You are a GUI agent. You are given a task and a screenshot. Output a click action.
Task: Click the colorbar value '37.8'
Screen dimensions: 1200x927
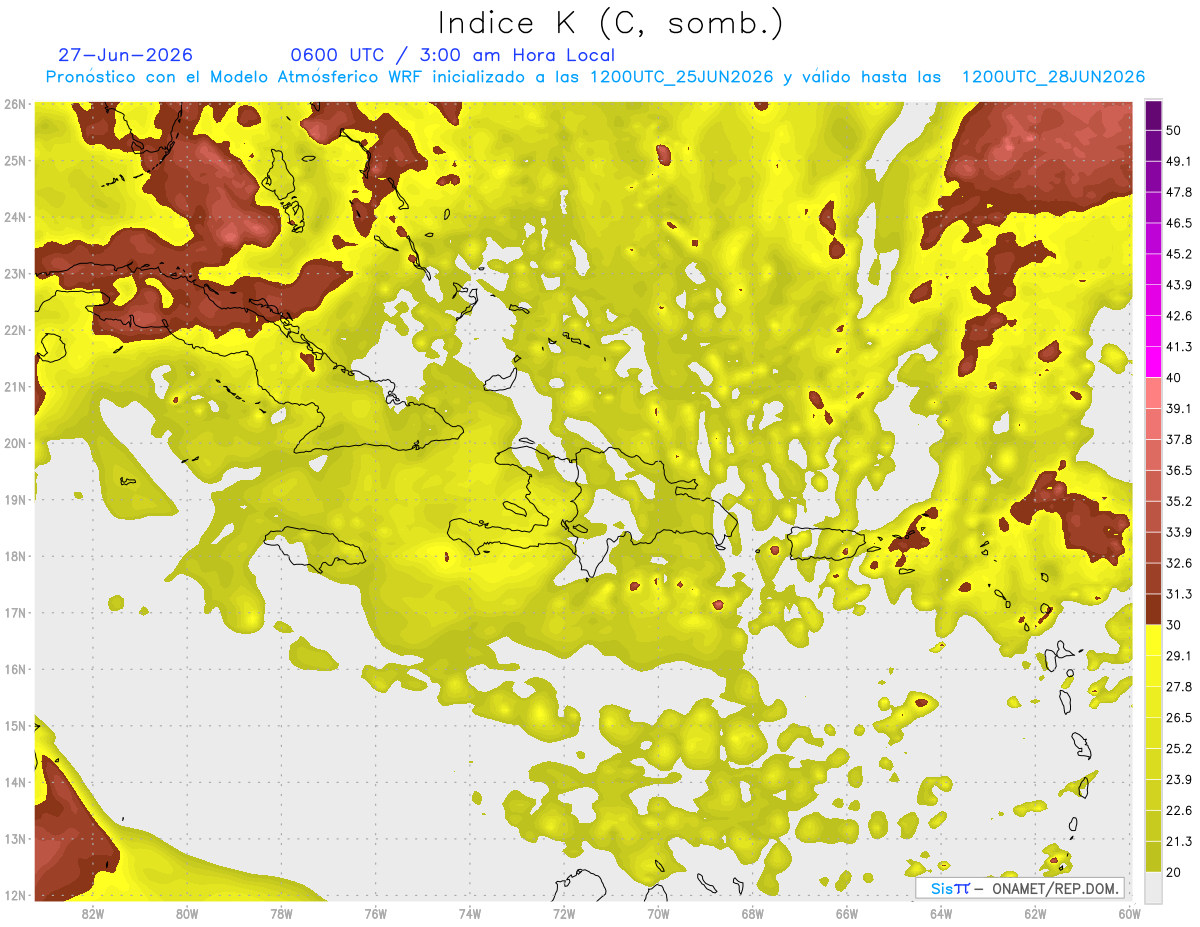click(1178, 440)
